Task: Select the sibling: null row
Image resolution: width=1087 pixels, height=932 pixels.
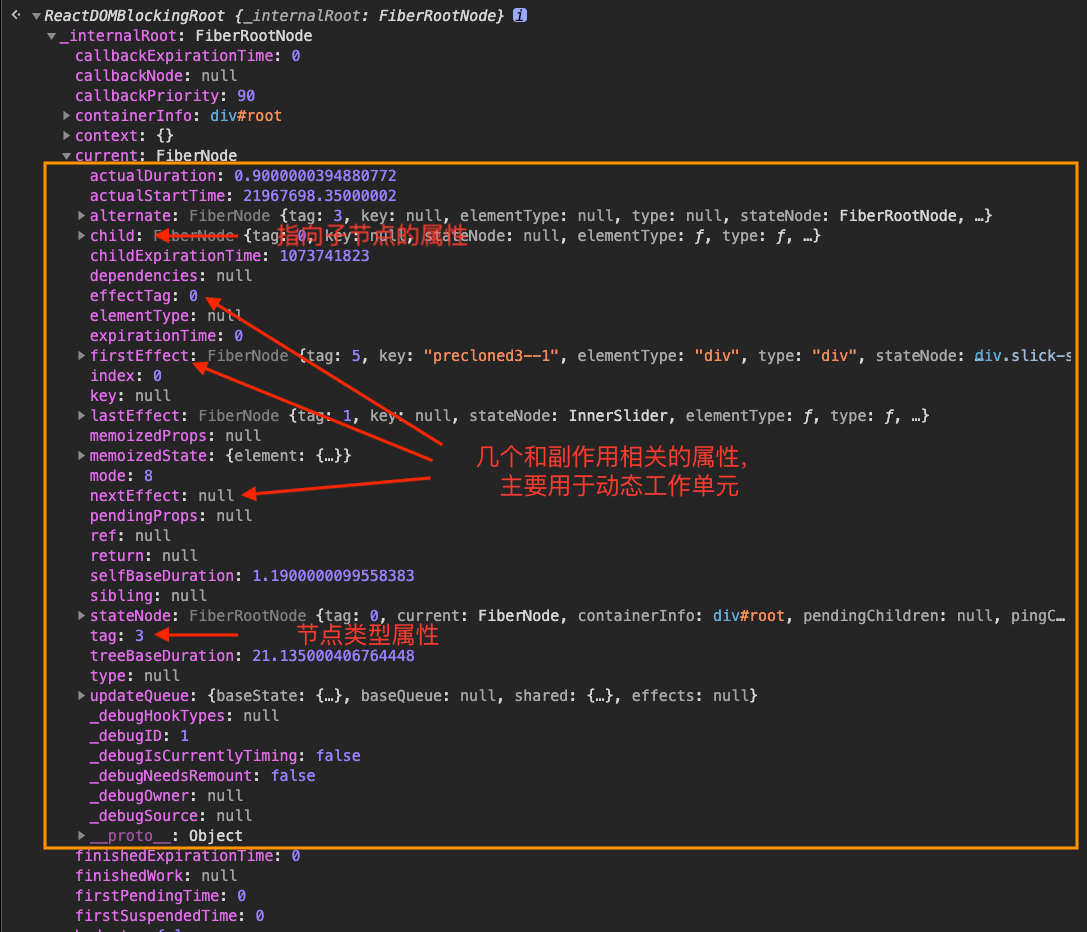Action: pyautogui.click(x=148, y=596)
